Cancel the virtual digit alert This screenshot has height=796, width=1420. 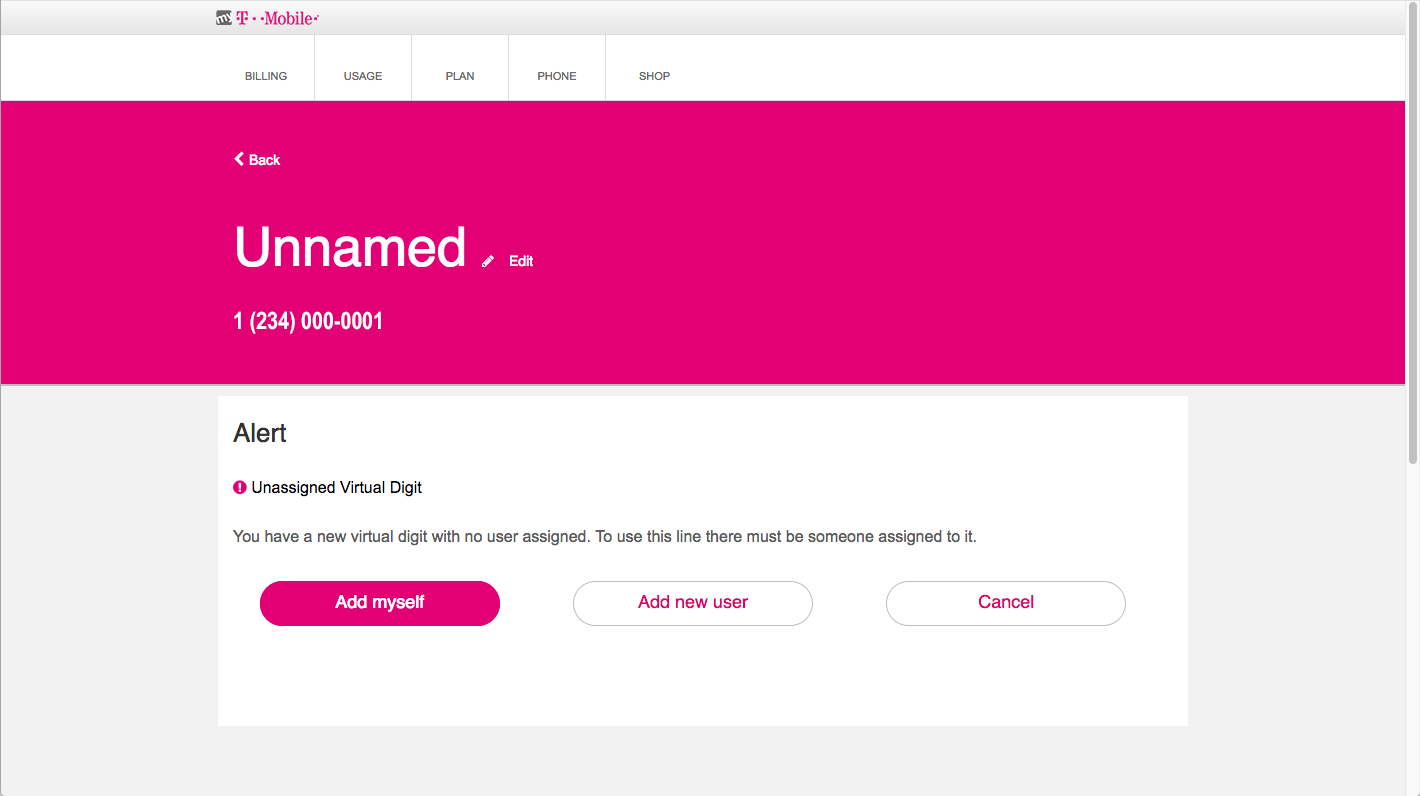(x=1006, y=603)
